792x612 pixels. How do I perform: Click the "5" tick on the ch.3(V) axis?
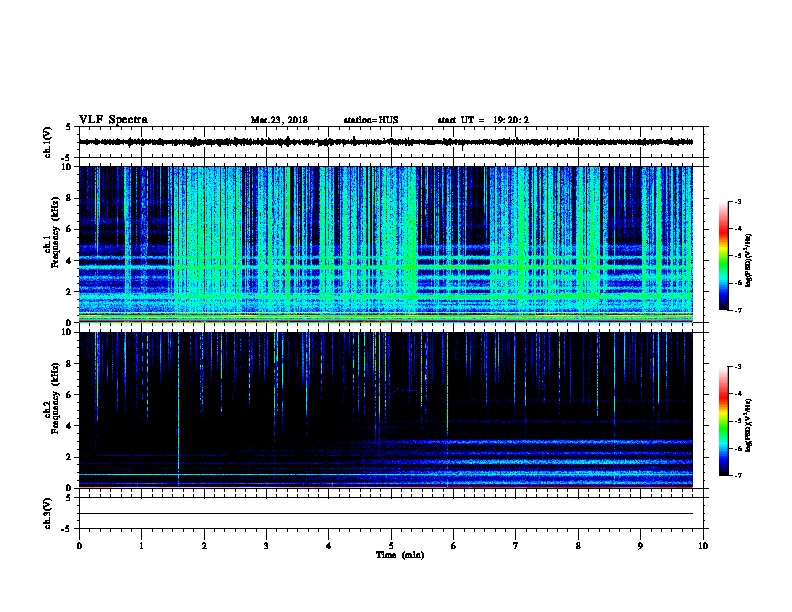[68, 498]
